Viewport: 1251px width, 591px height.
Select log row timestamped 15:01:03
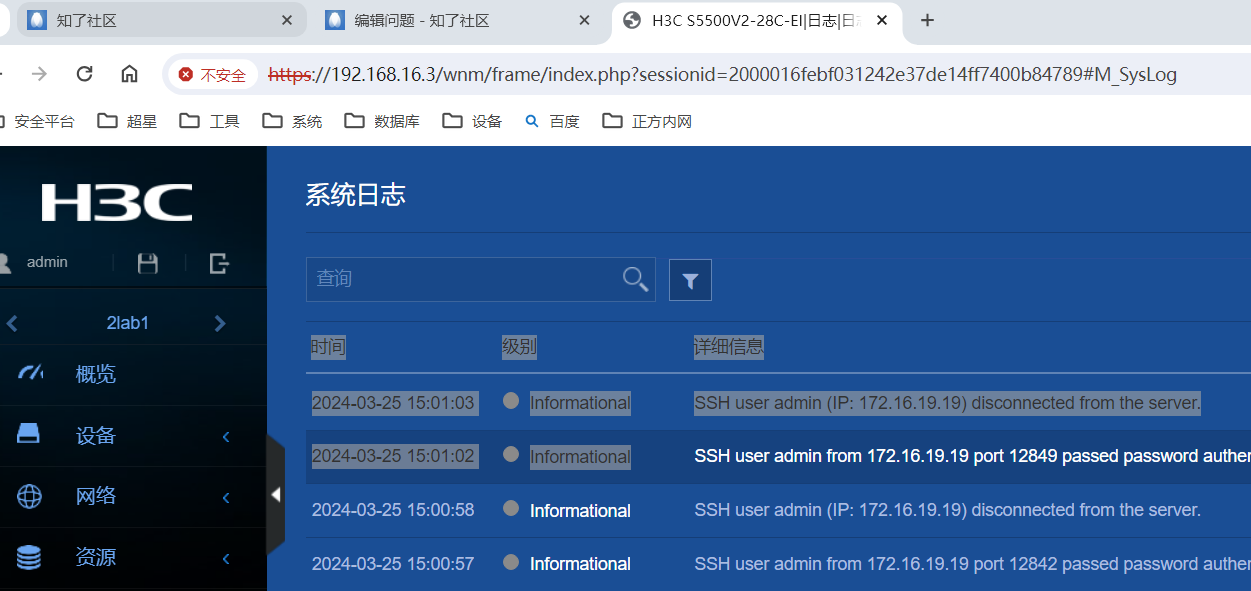[x=778, y=403]
